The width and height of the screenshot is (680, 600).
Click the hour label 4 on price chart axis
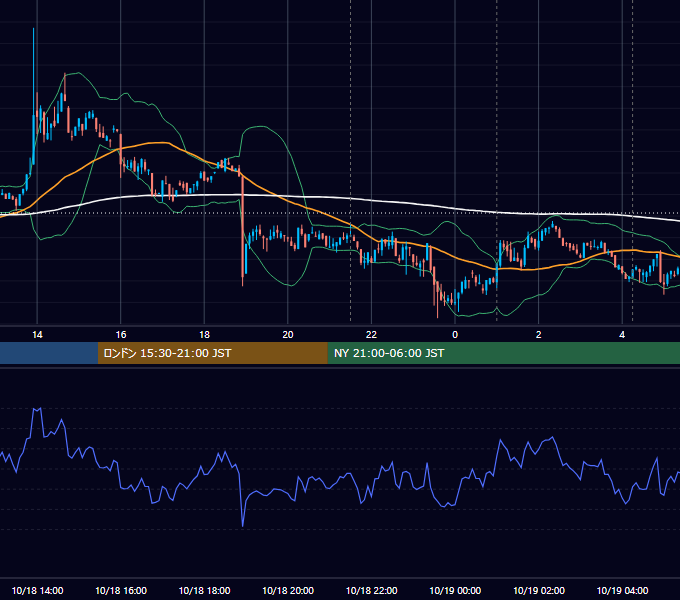(622, 334)
